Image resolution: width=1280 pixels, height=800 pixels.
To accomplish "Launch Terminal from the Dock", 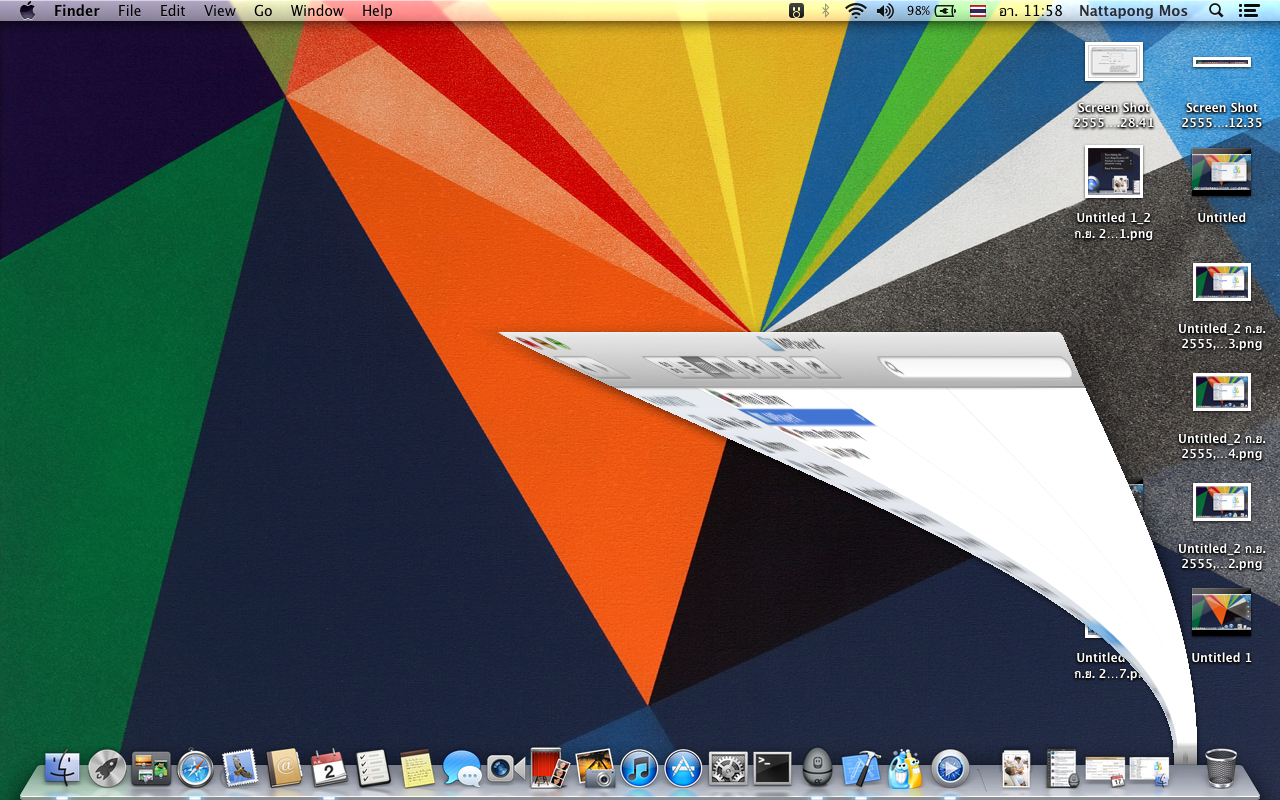I will pos(772,768).
